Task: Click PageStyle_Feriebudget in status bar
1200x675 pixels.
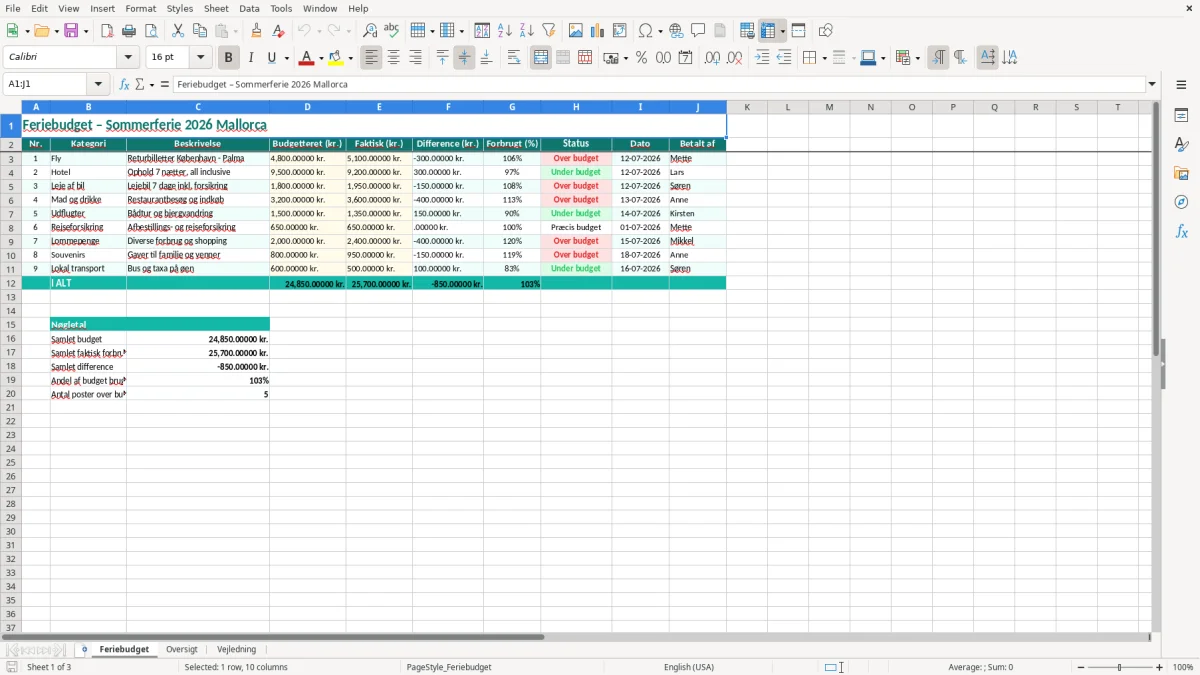Action: tap(449, 667)
